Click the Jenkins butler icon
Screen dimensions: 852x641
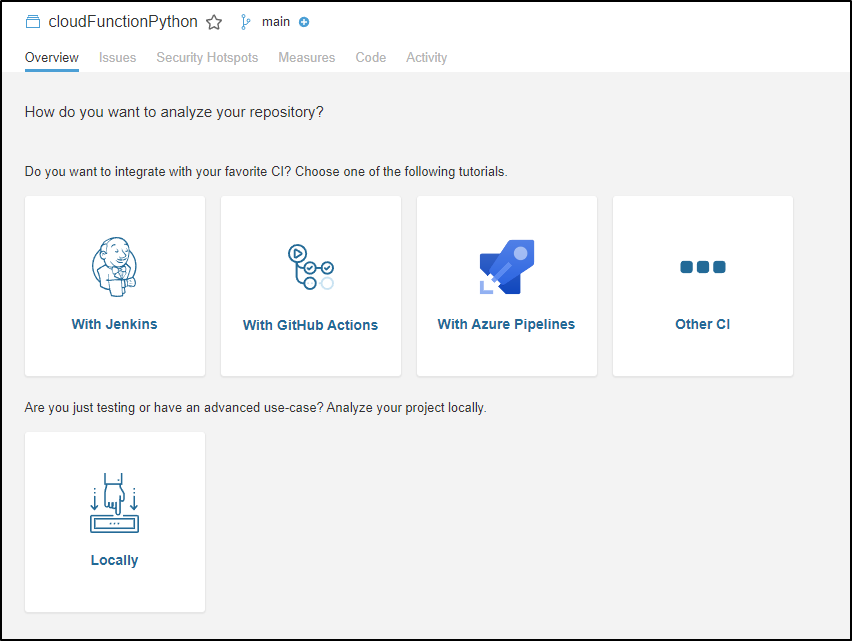[x=114, y=267]
